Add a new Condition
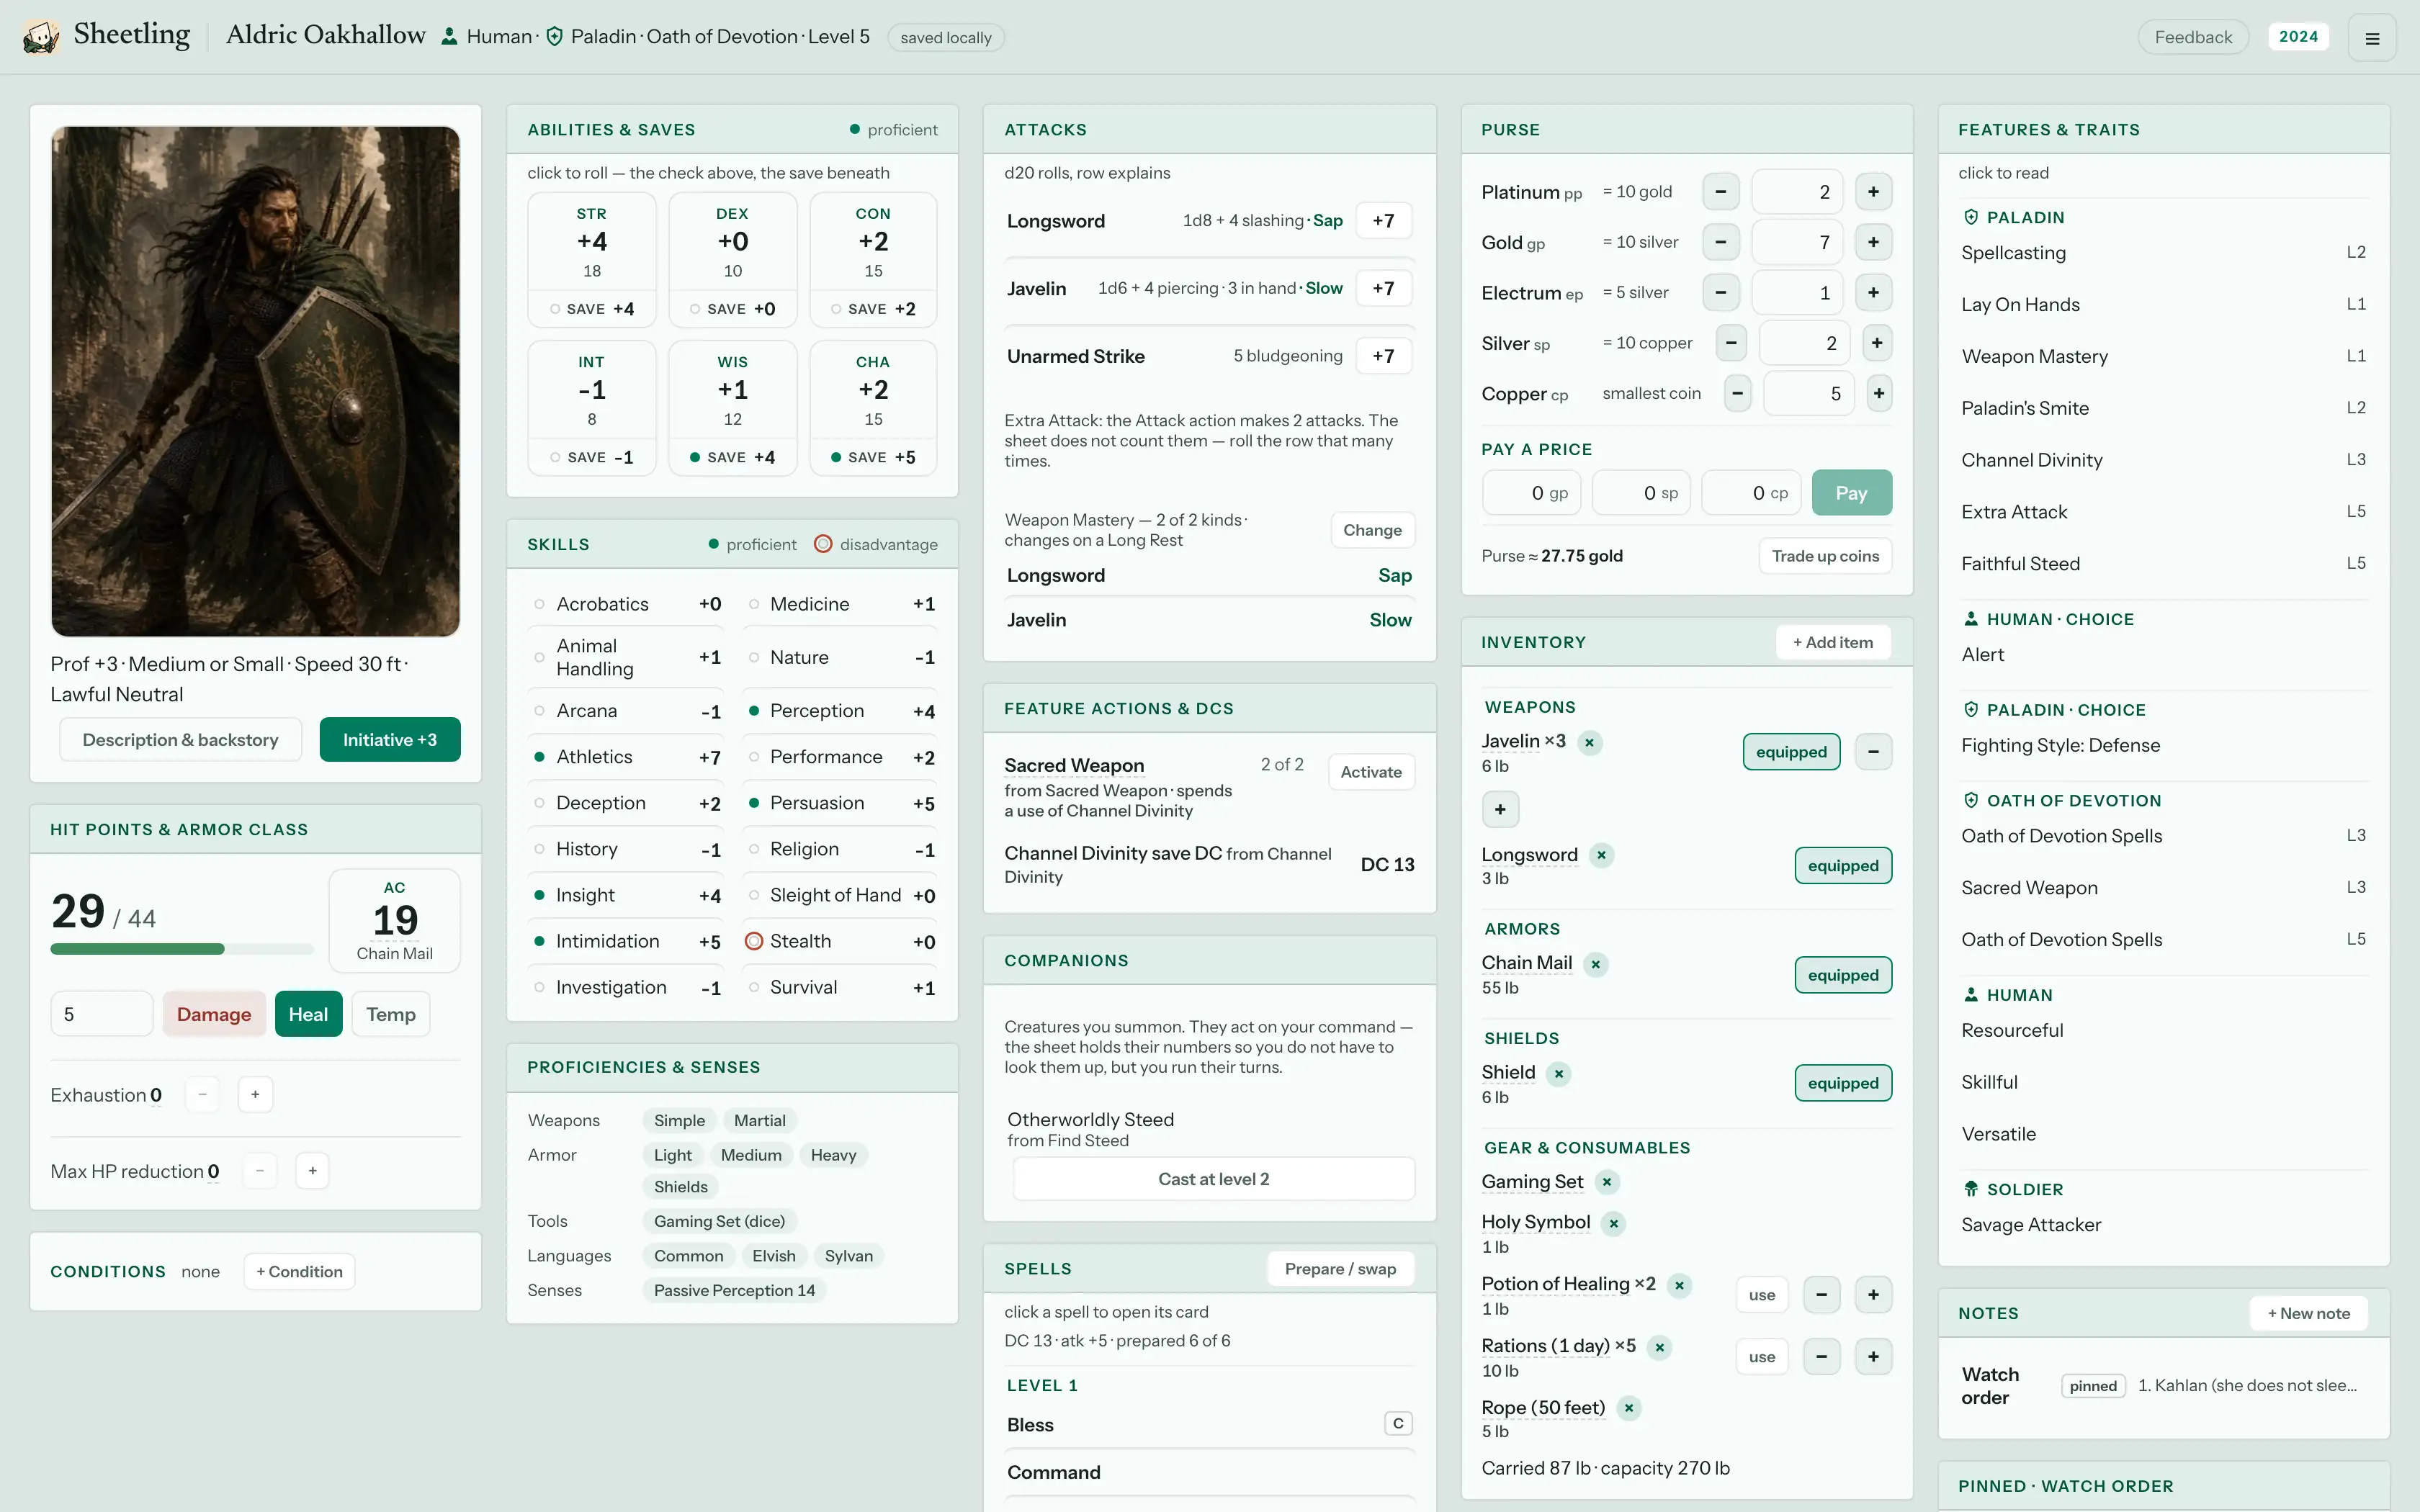 pos(299,1272)
